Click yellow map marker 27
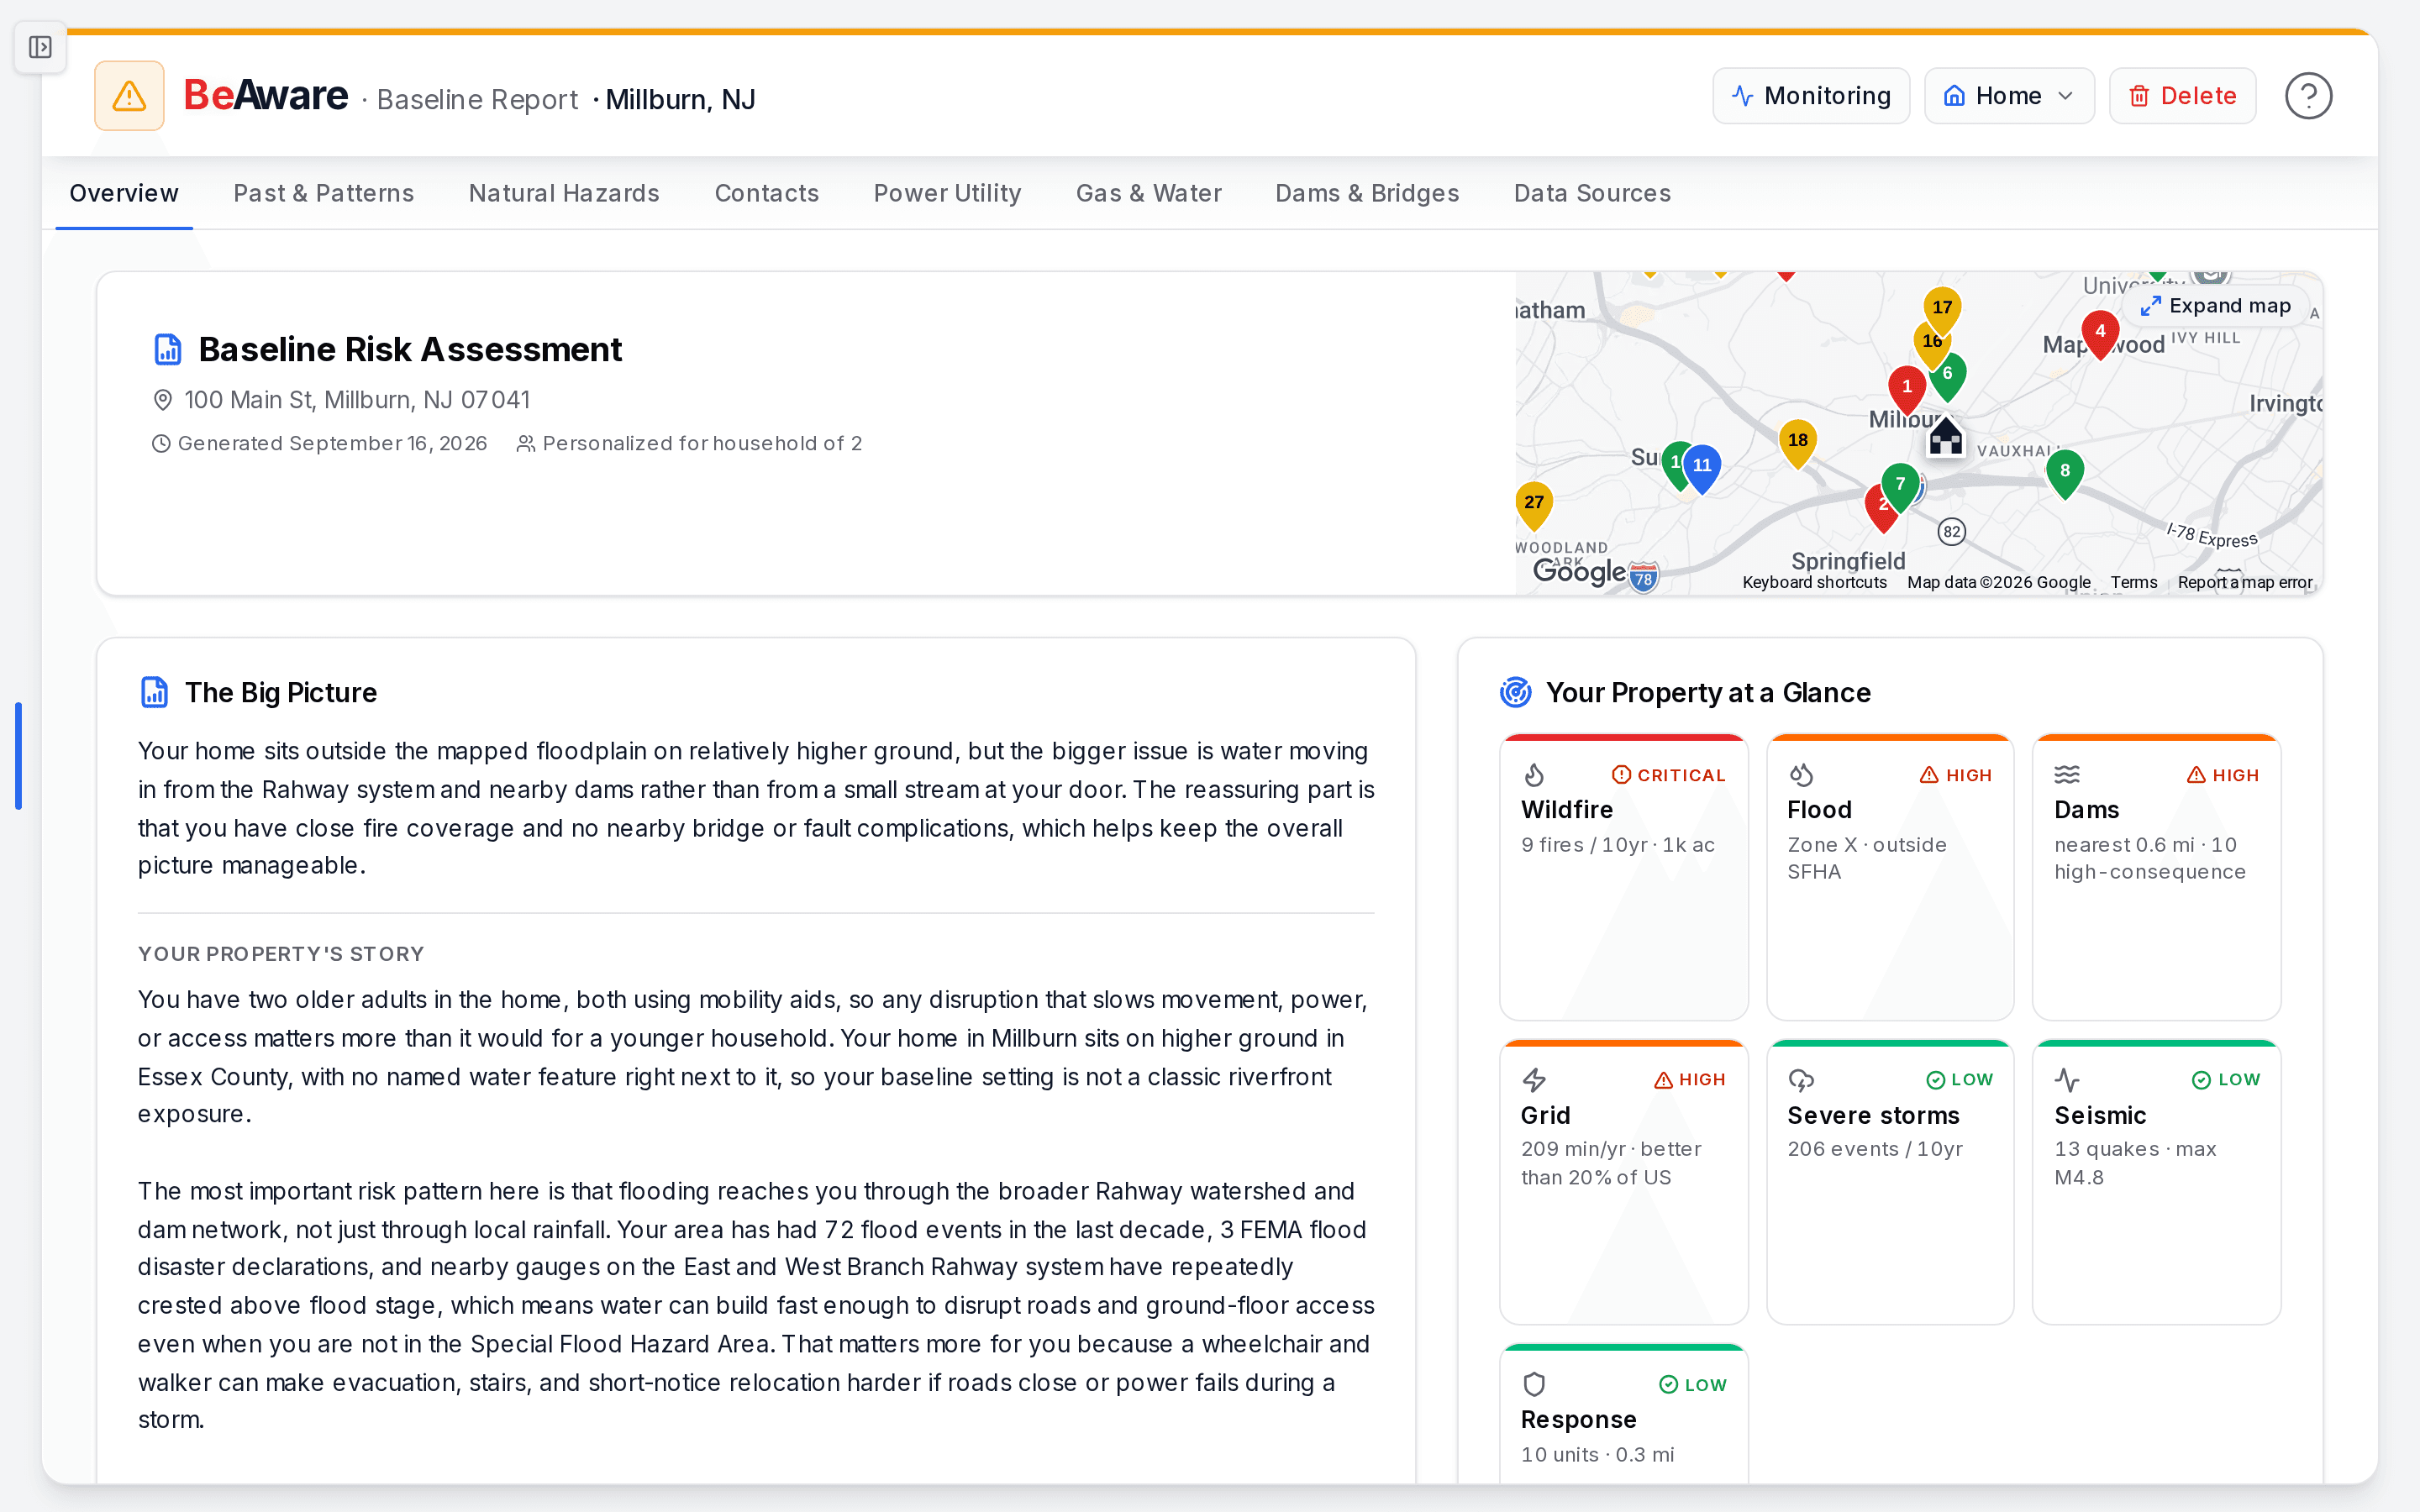The image size is (2420, 1512). (1534, 506)
